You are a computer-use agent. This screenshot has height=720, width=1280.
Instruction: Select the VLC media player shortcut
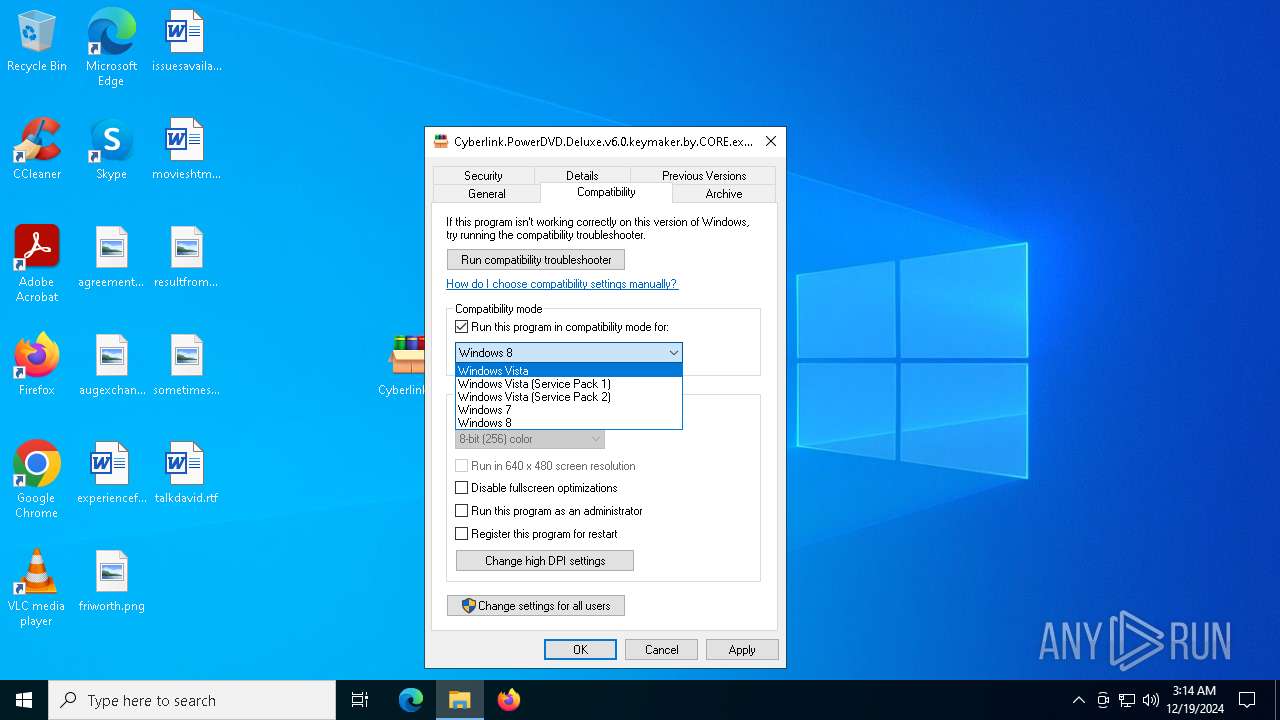point(37,588)
